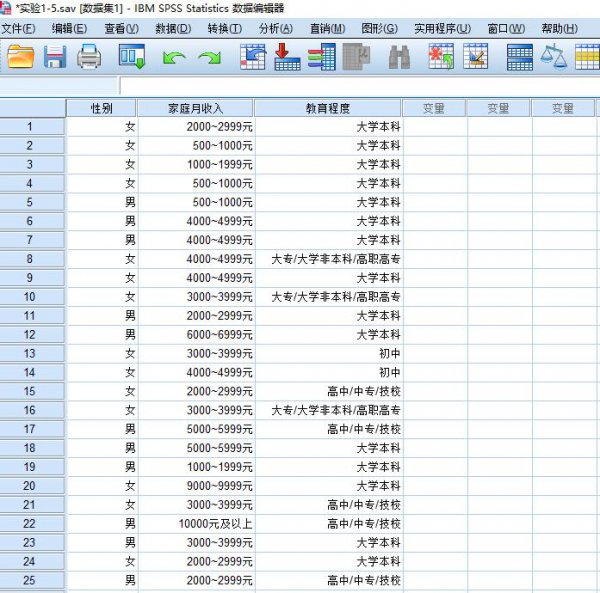Open Find with the binoculars icon

(399, 57)
